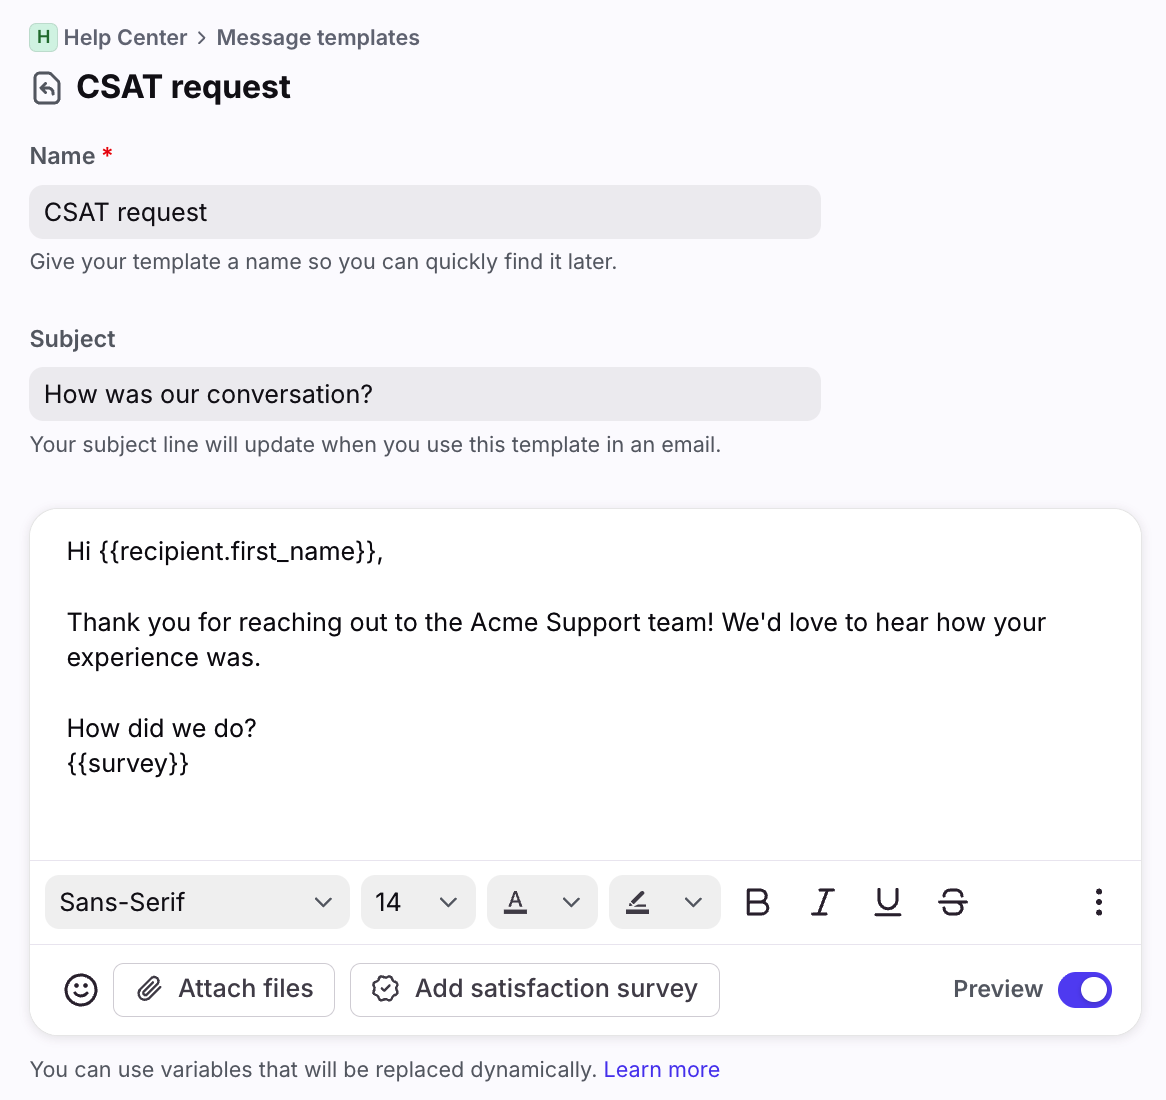Click the CSAT request template icon
This screenshot has width=1166, height=1100.
pyautogui.click(x=47, y=88)
